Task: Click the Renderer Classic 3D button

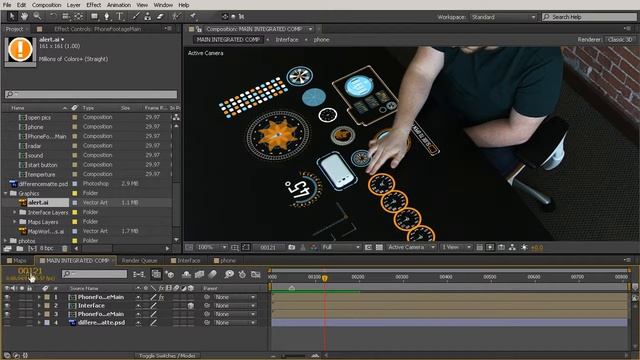Action: [x=620, y=40]
